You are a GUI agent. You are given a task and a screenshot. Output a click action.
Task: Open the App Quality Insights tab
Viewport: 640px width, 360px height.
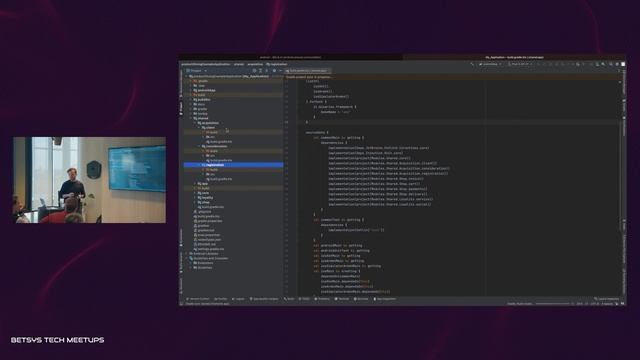click(264, 299)
